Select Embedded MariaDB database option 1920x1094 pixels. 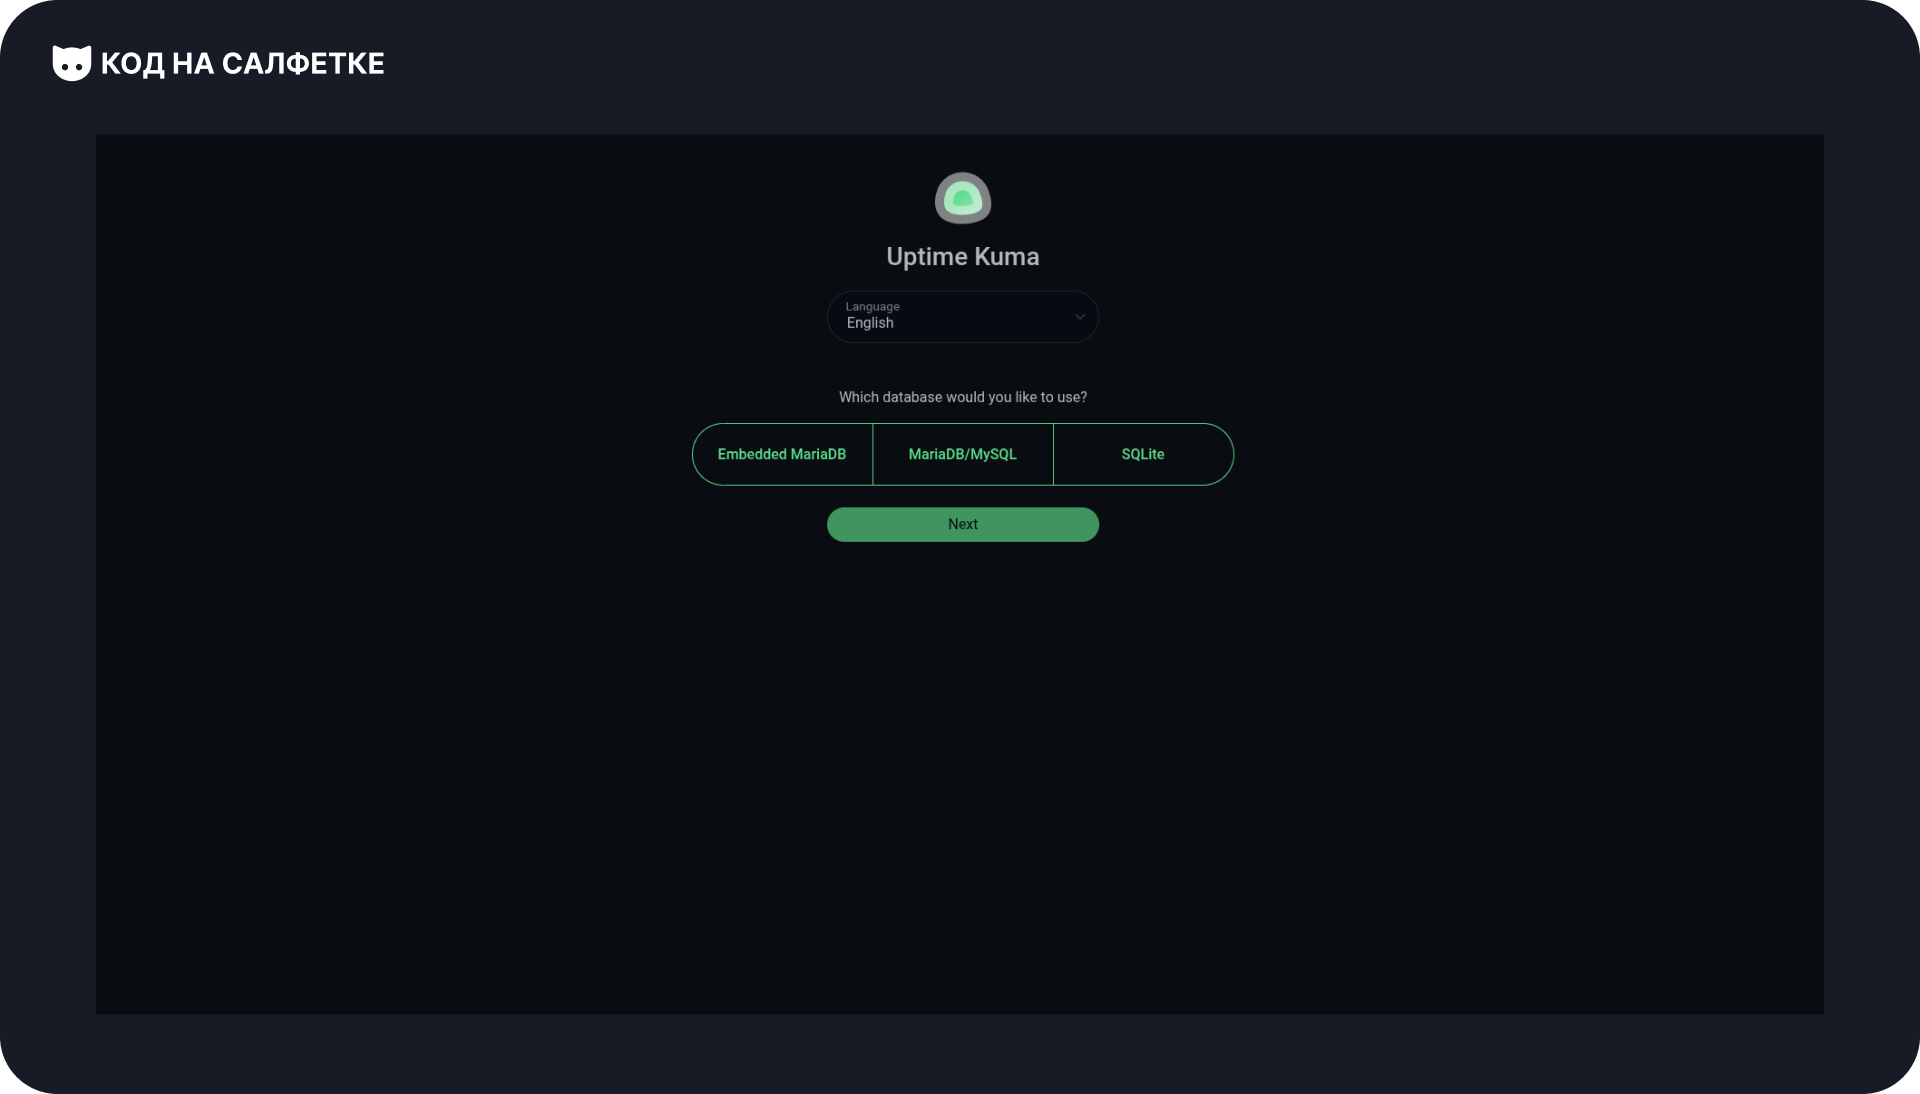pyautogui.click(x=782, y=454)
